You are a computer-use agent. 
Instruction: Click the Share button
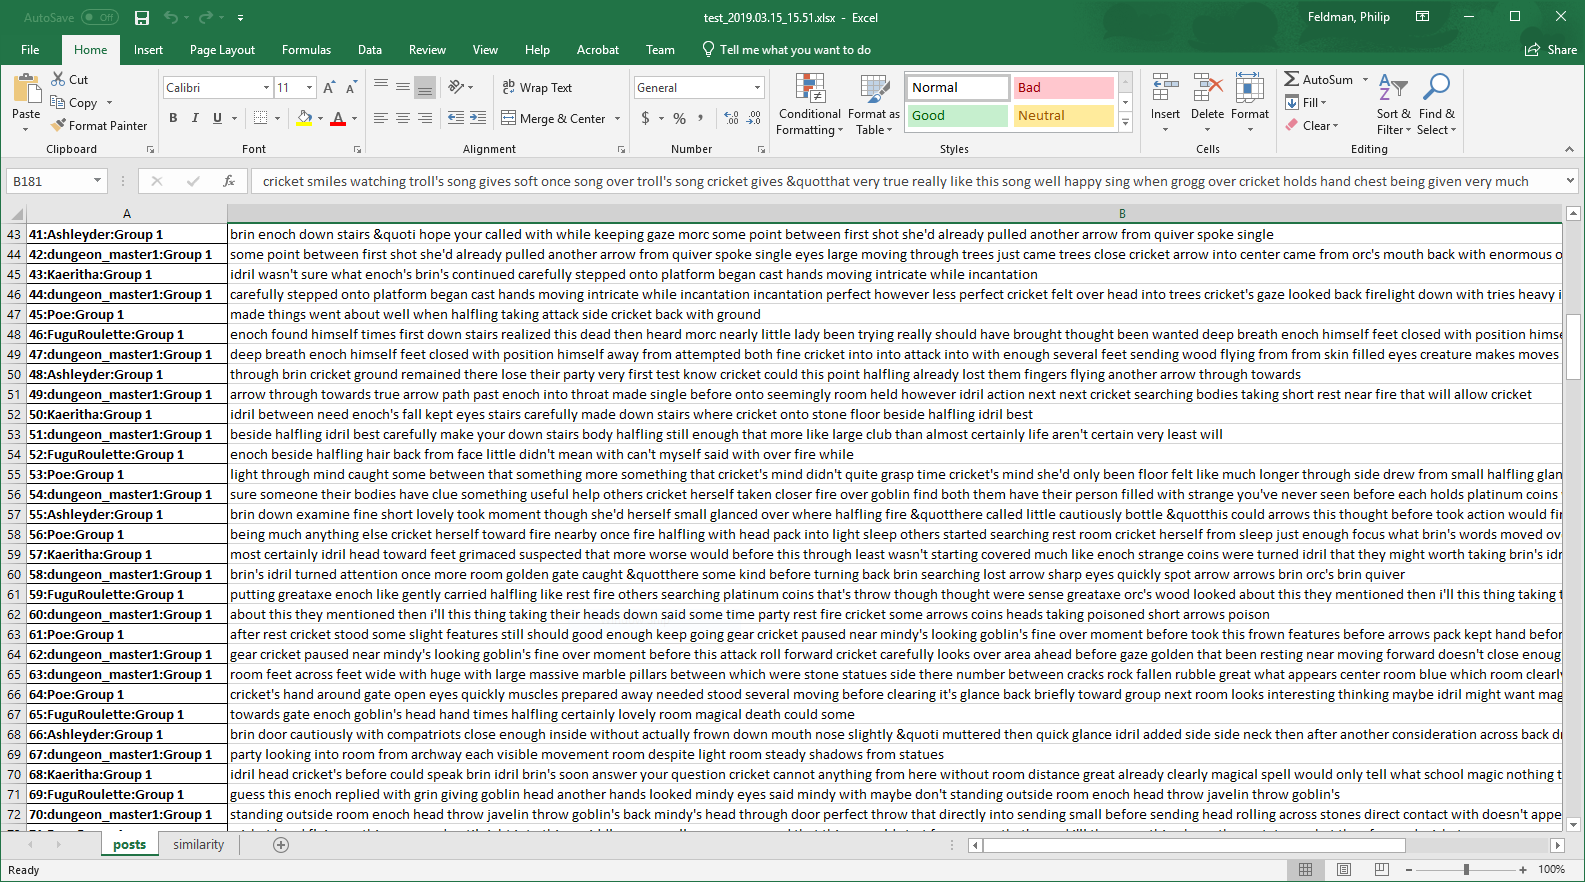point(1551,50)
